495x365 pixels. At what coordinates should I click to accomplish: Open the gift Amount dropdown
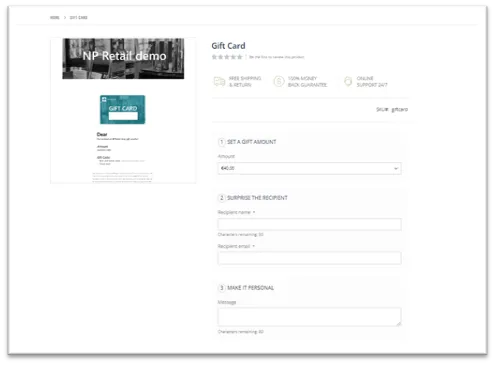pyautogui.click(x=309, y=168)
